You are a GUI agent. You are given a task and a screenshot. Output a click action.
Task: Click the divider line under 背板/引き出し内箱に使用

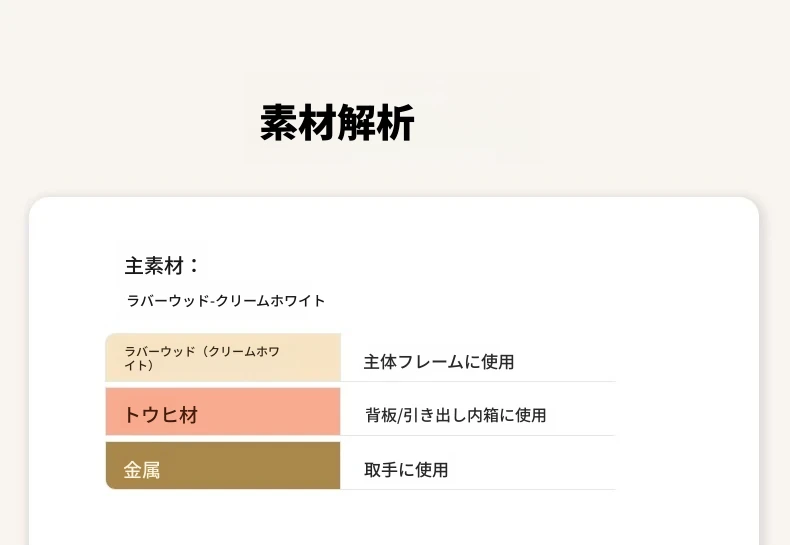478,435
